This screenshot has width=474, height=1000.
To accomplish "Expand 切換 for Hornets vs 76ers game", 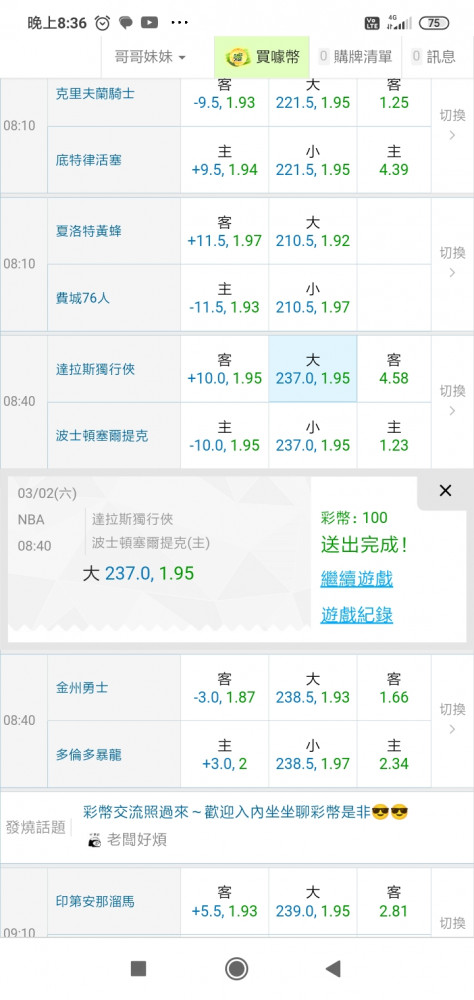I will click(x=452, y=263).
